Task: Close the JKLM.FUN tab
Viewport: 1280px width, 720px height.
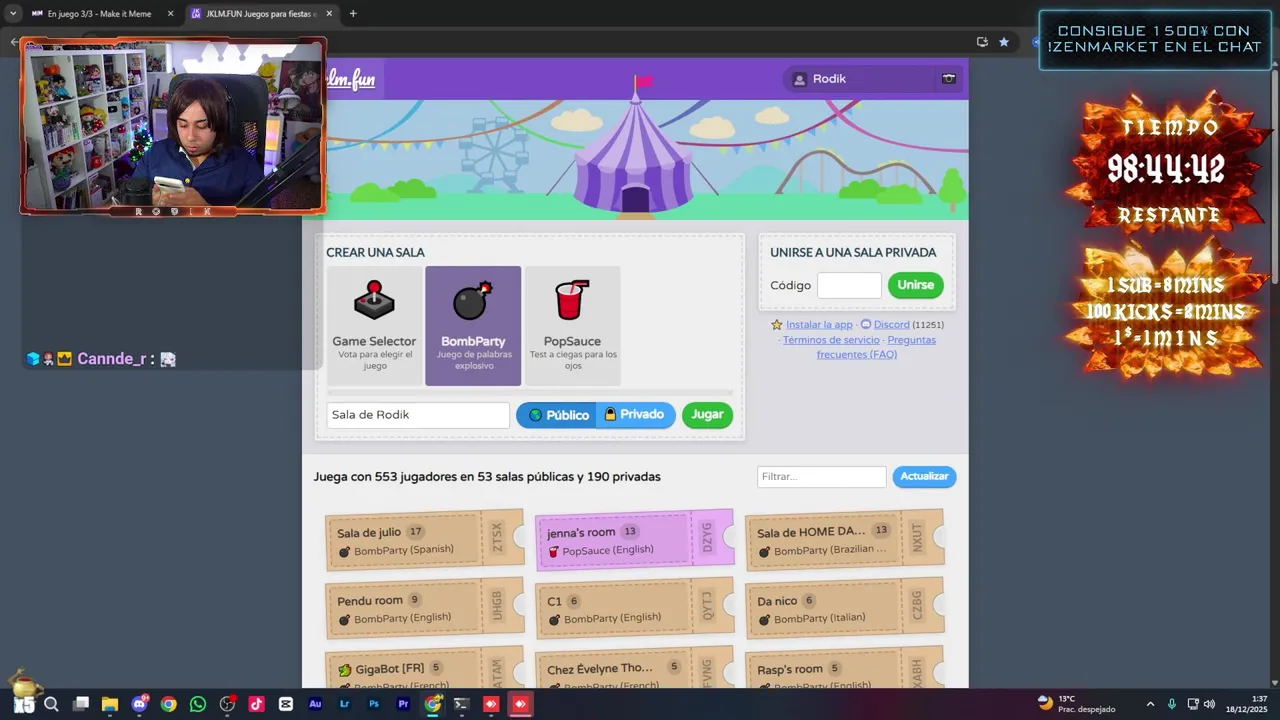Action: click(x=329, y=14)
